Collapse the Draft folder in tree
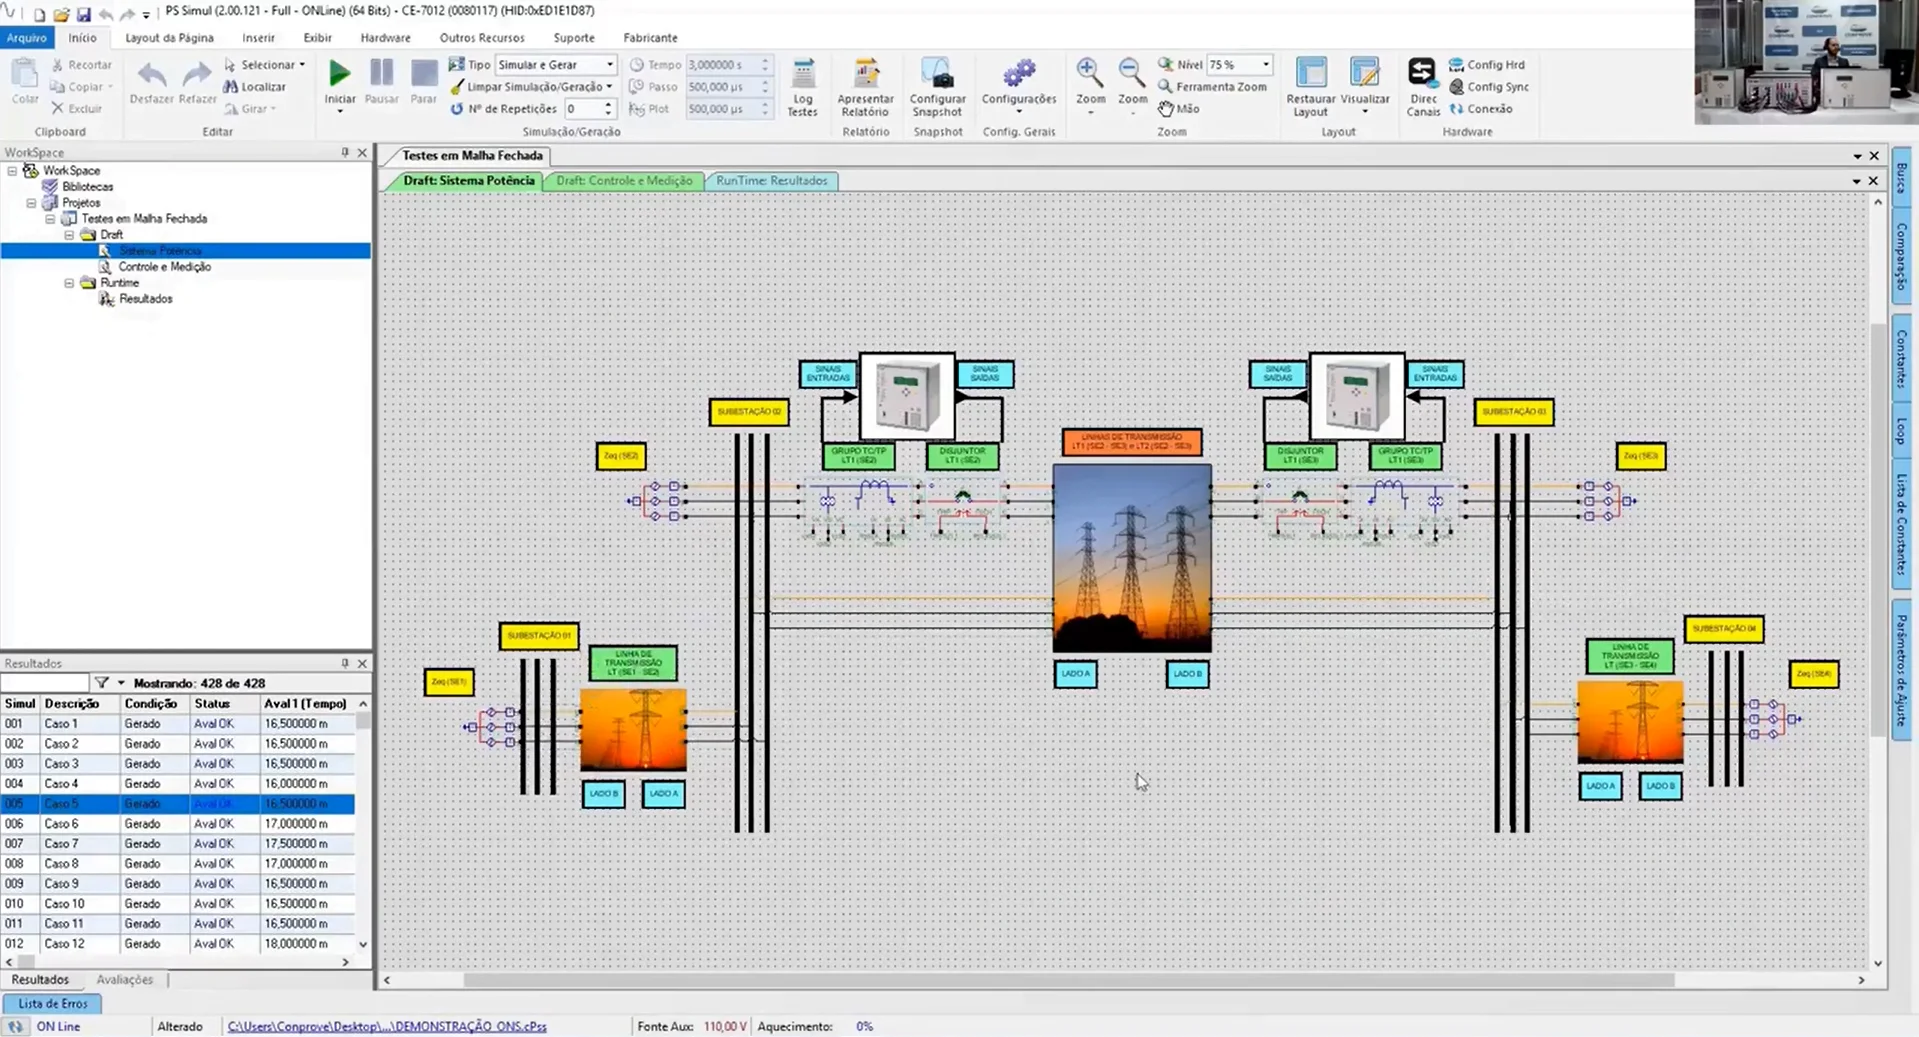Screen dimensions: 1919x1037 point(70,235)
